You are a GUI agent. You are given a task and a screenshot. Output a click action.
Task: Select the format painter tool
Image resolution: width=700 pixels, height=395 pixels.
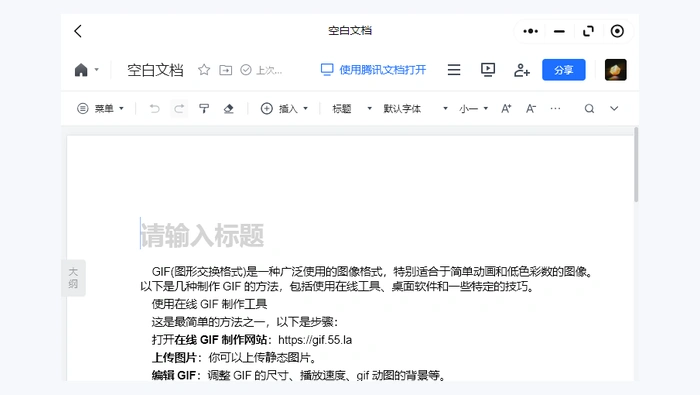click(204, 108)
